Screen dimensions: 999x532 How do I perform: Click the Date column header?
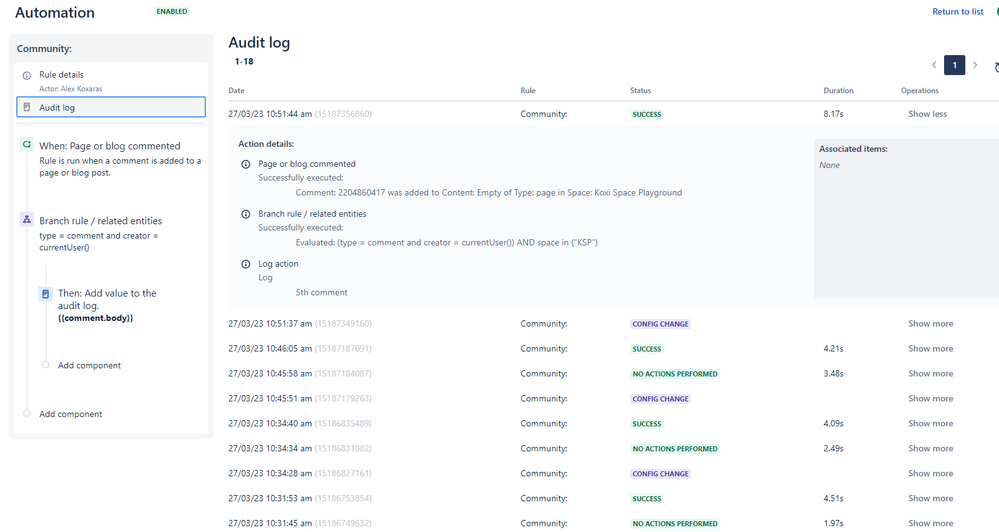[236, 90]
